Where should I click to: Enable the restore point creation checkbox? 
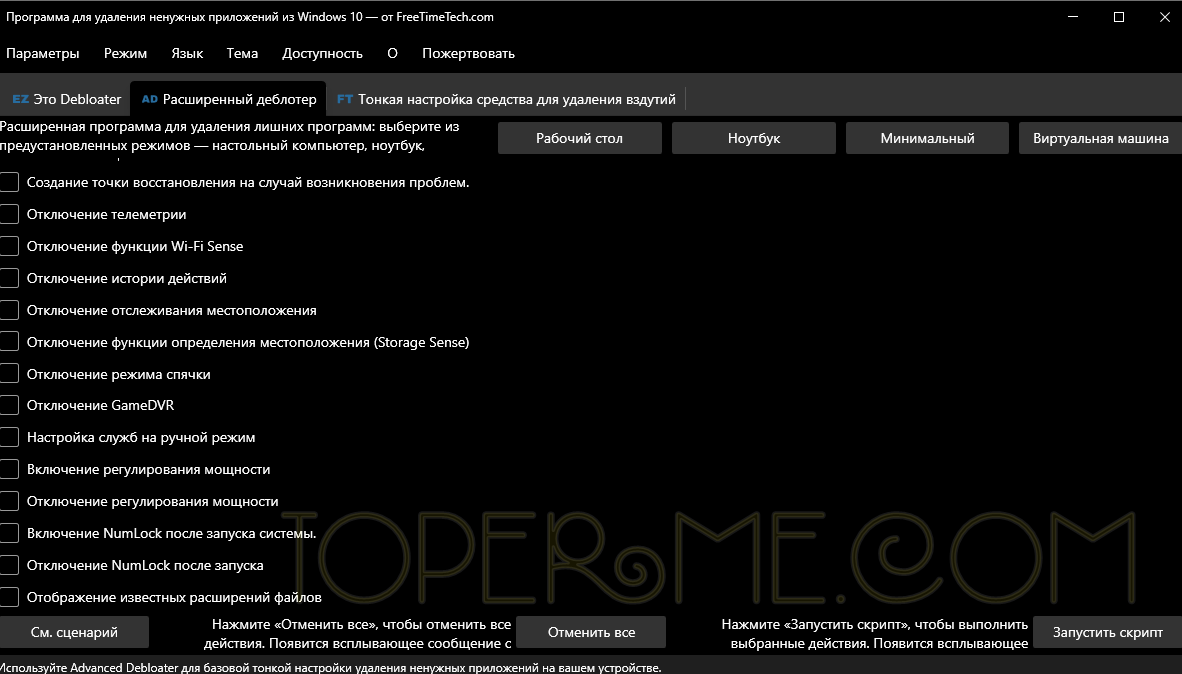(x=9, y=182)
